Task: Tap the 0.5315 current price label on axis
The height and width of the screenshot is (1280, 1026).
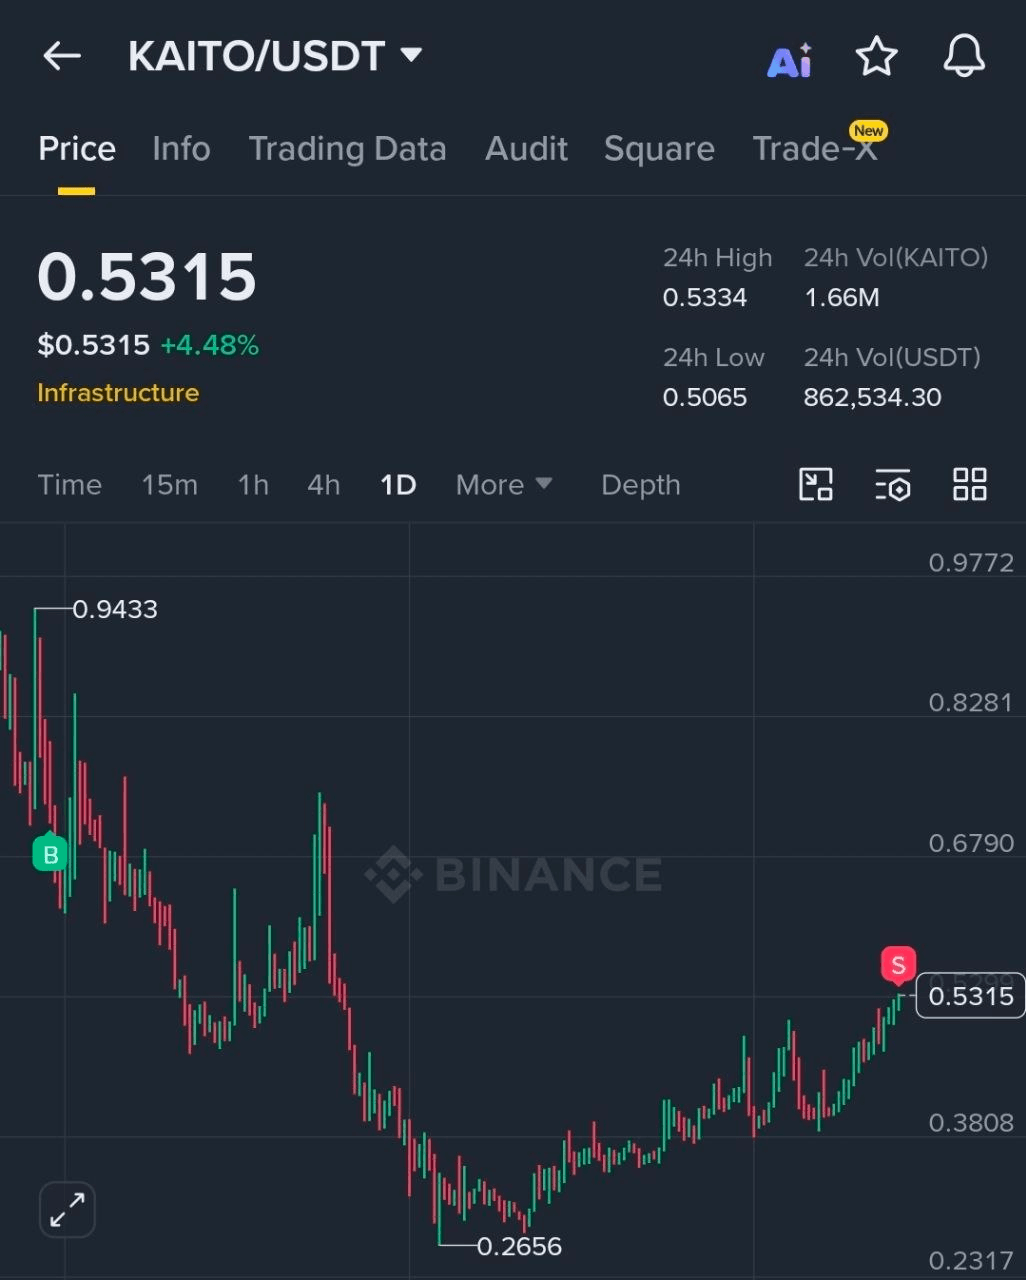Action: pos(971,996)
